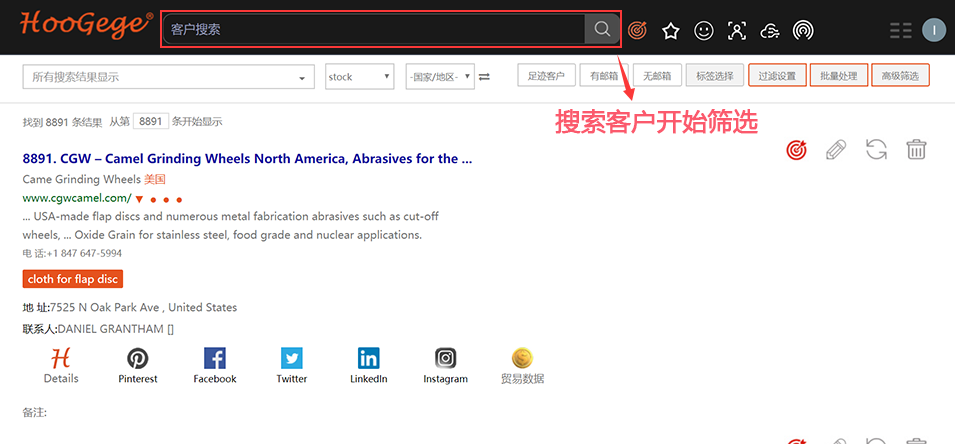Open 高级筛选 advanced filter
The height and width of the screenshot is (444, 955).
(900, 76)
